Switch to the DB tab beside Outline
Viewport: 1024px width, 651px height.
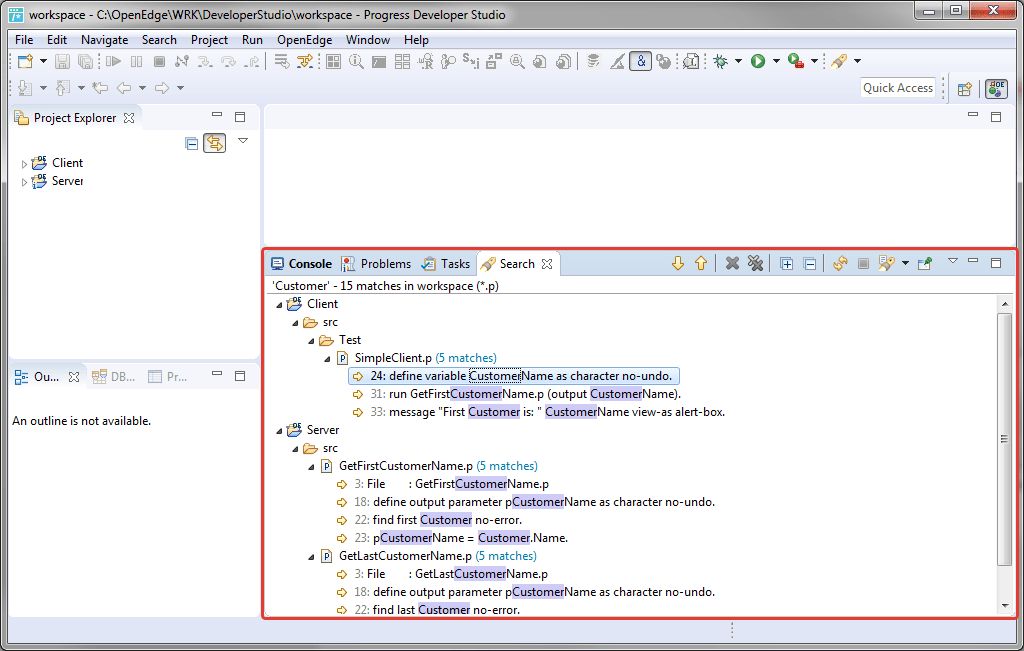tap(114, 377)
